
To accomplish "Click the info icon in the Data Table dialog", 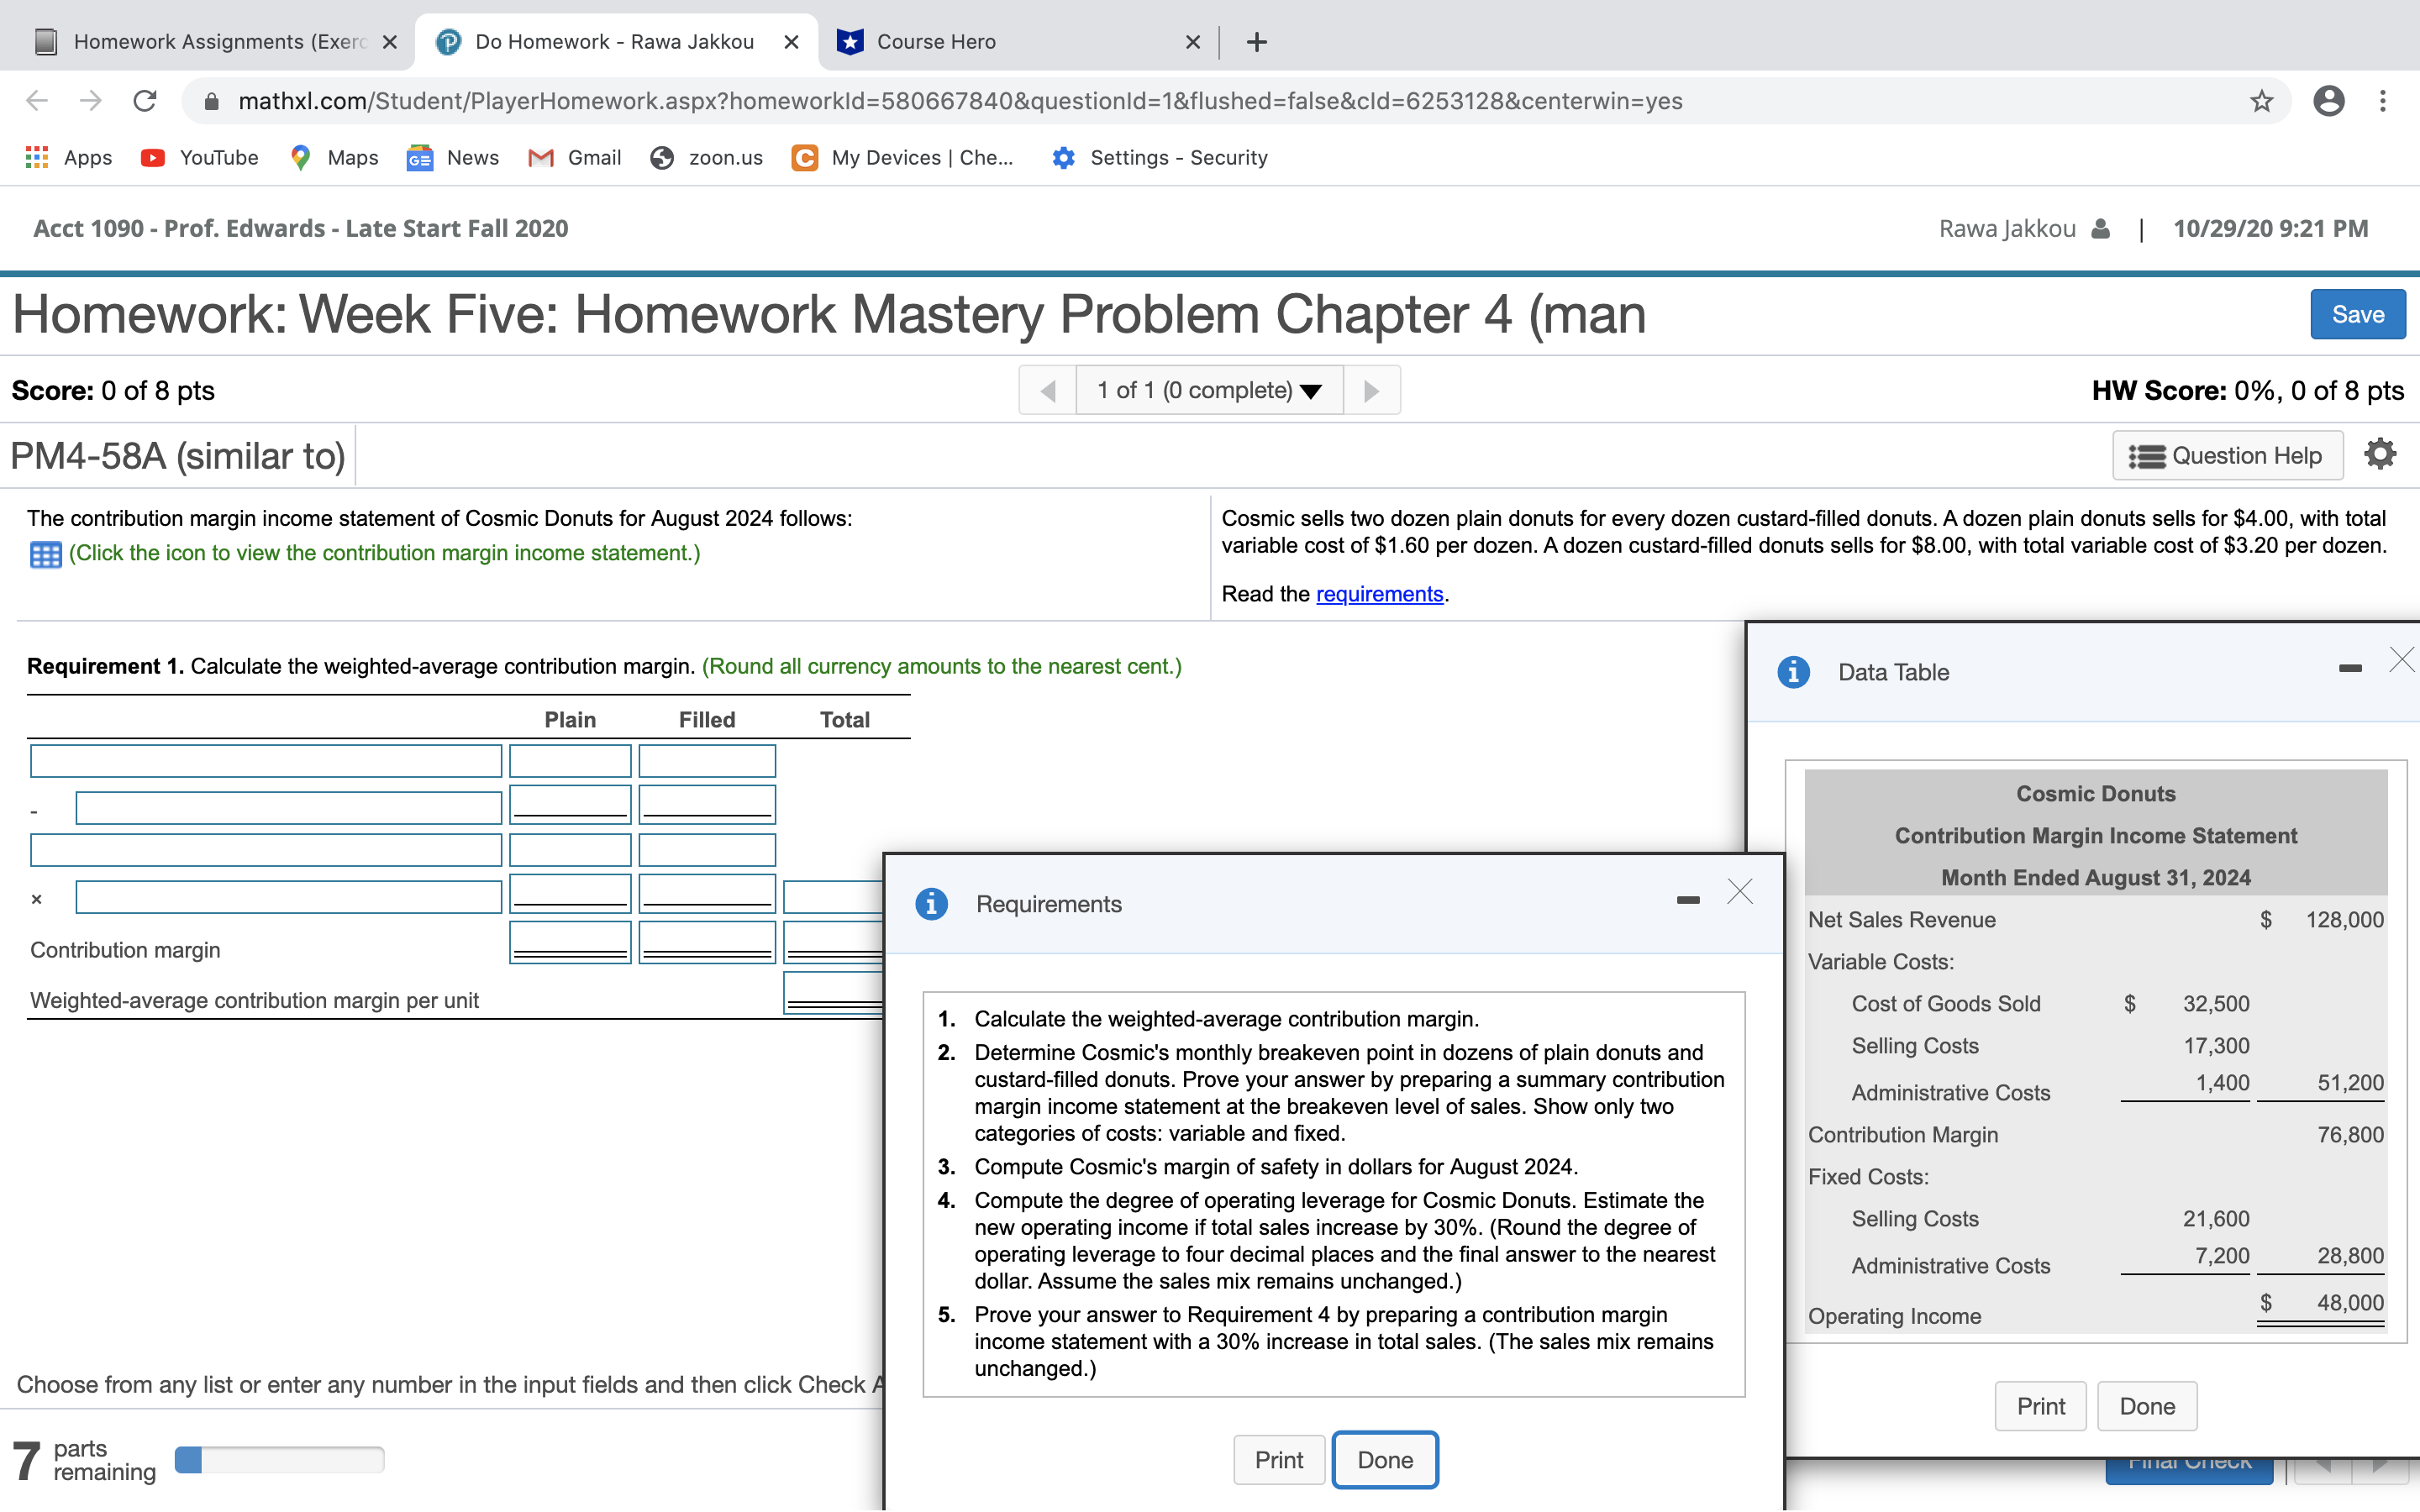I will (1793, 671).
